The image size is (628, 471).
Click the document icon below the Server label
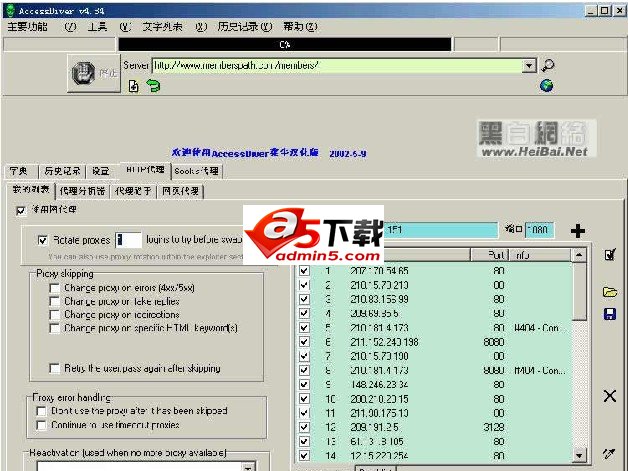point(133,86)
